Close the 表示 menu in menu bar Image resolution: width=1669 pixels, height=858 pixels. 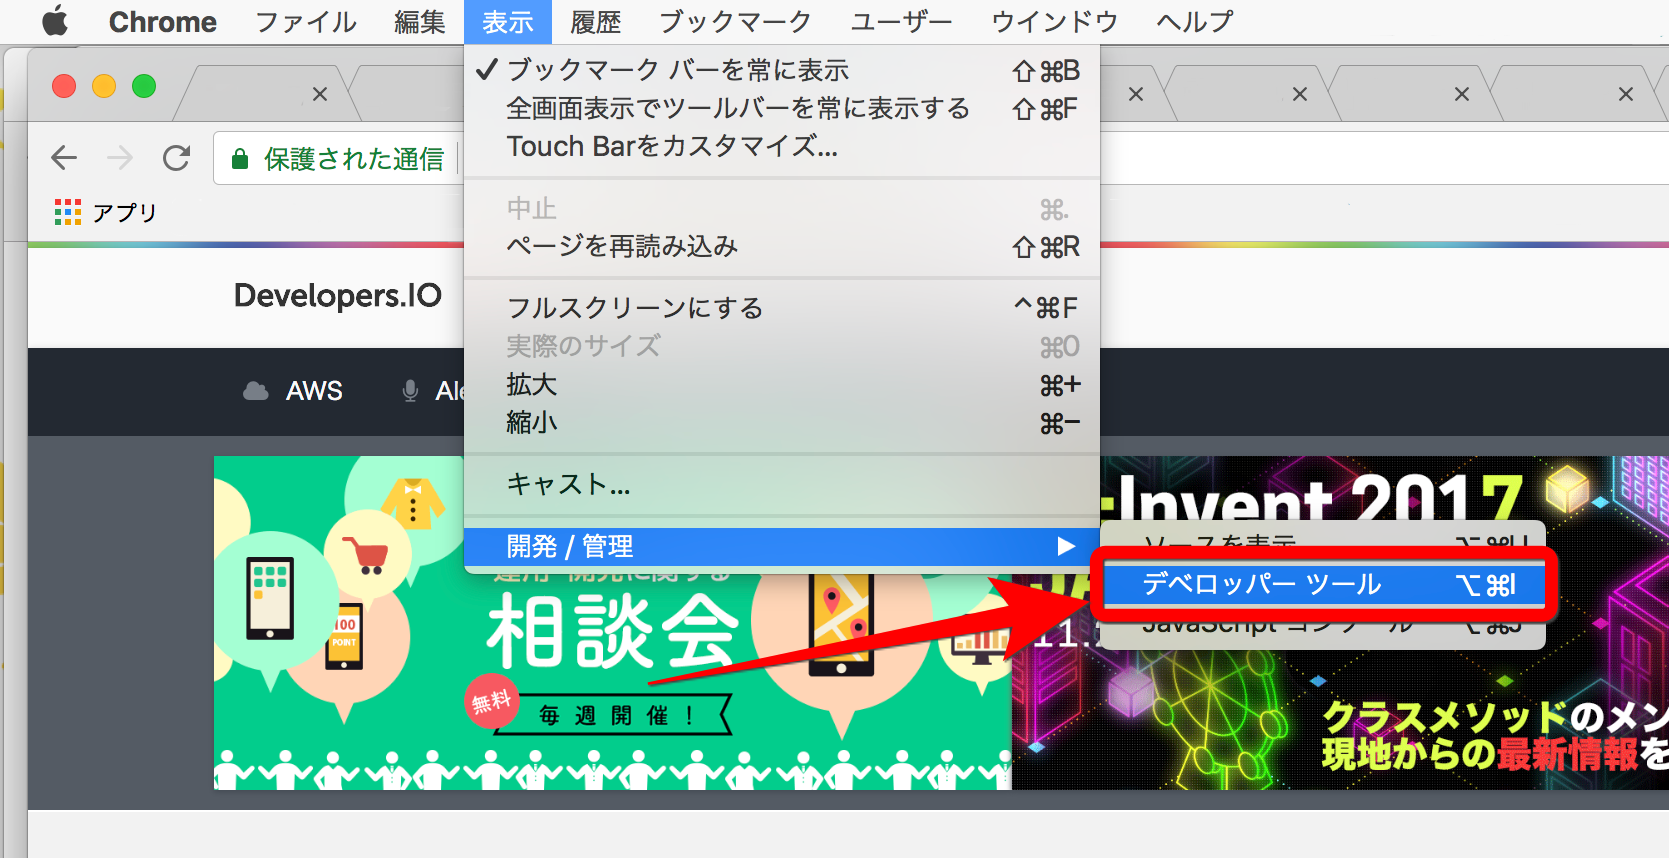508,22
